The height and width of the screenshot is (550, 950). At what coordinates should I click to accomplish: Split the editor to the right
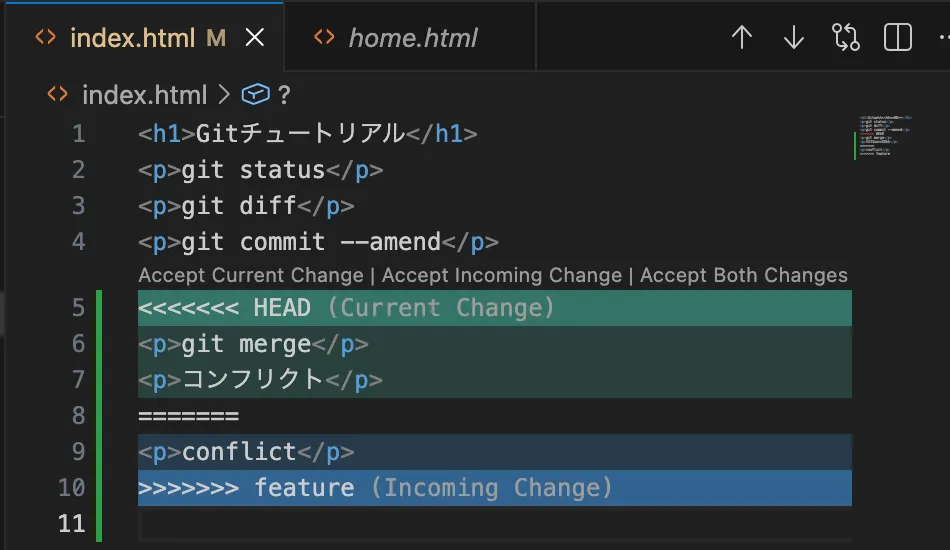tap(898, 38)
